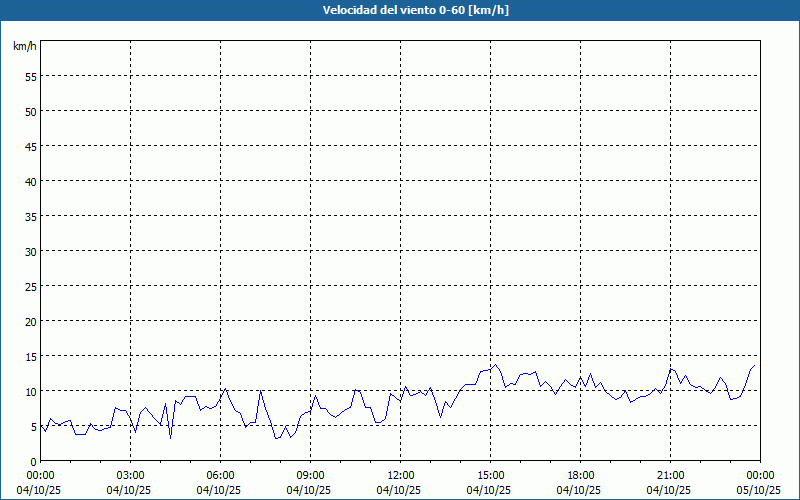
Task: Click the 21:00 time label on the x-axis
Action: point(670,475)
